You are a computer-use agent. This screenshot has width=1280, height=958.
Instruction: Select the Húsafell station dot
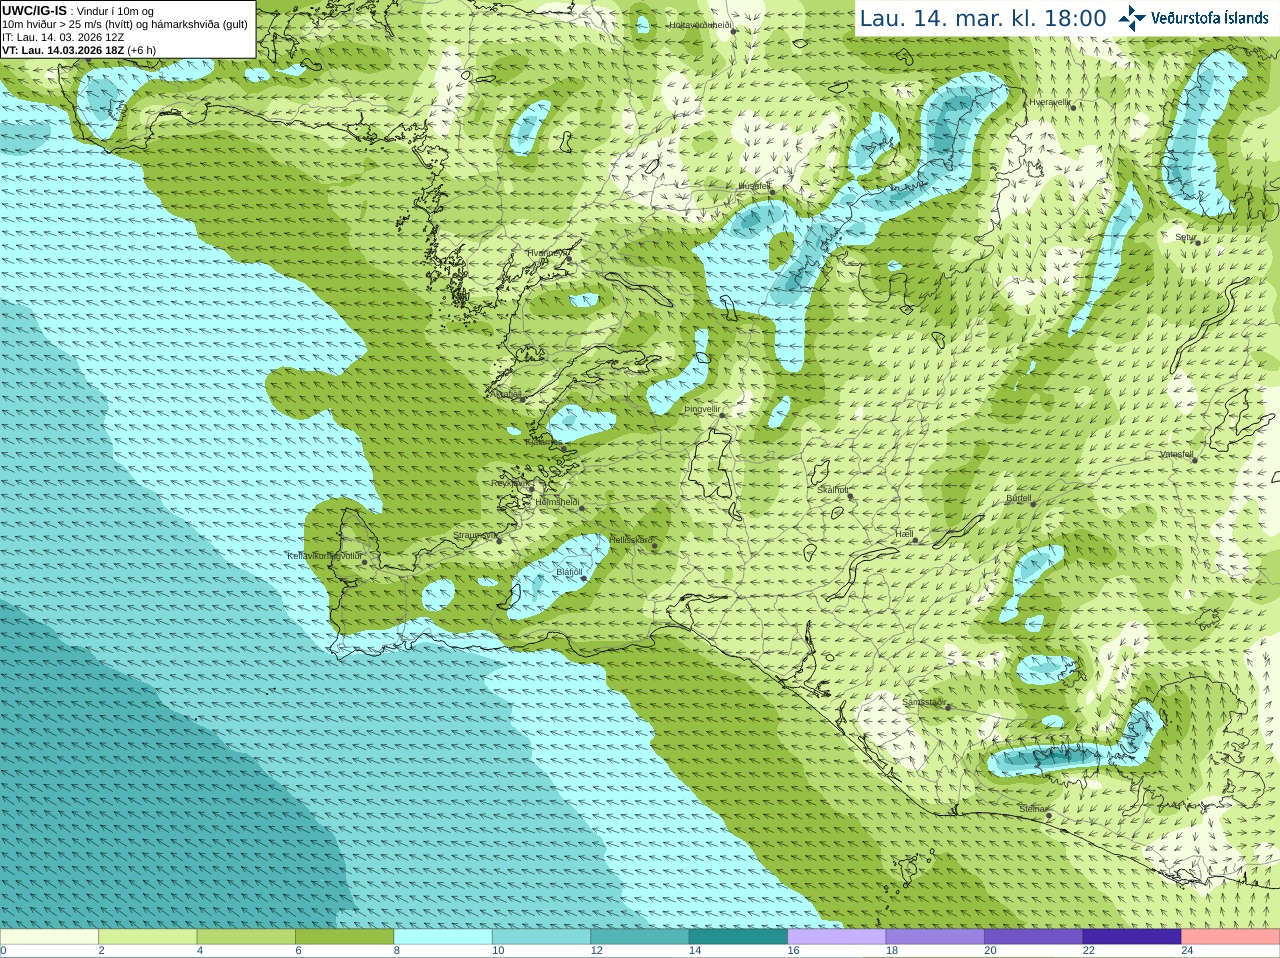[x=772, y=190]
